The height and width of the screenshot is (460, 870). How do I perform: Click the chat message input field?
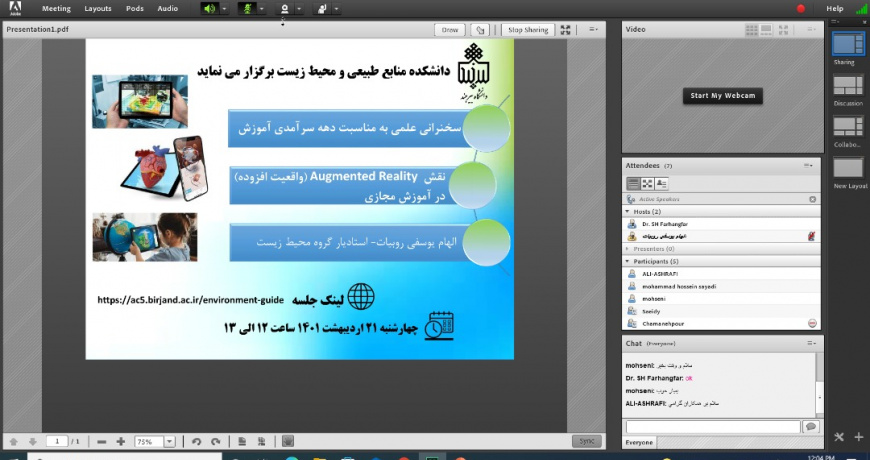713,427
